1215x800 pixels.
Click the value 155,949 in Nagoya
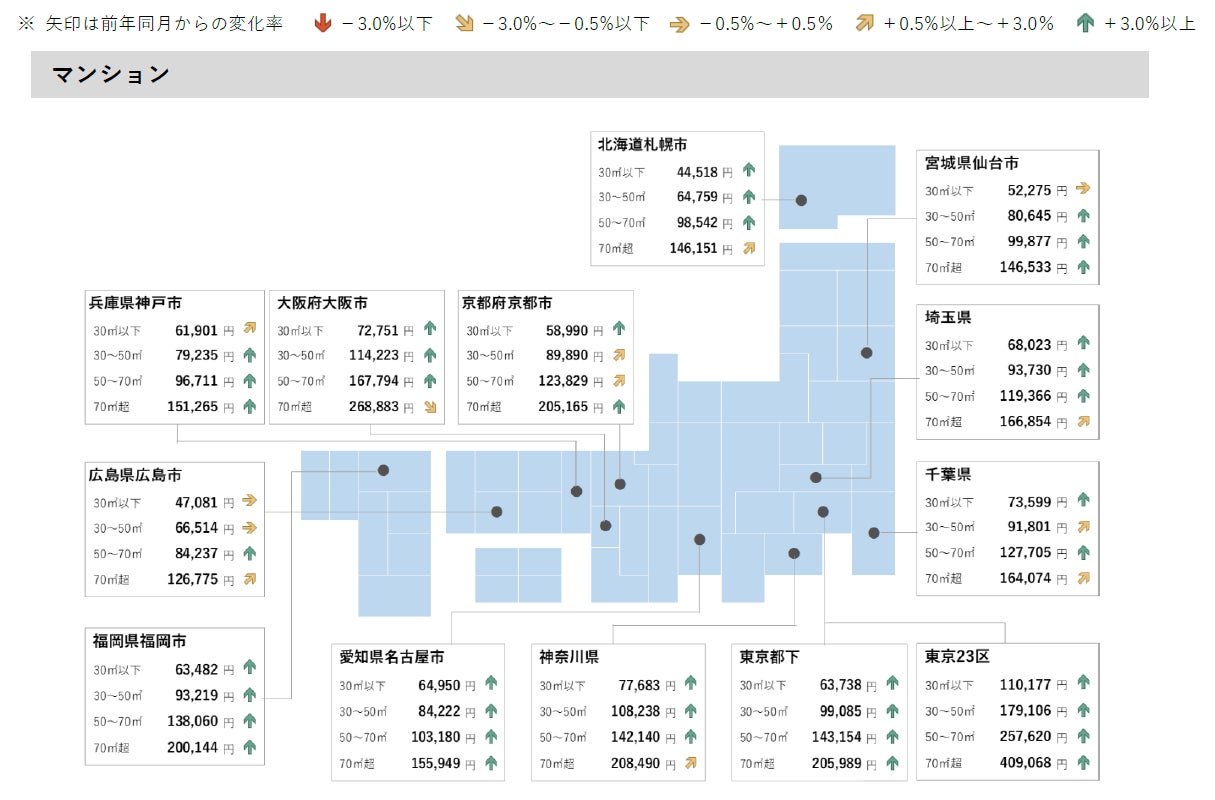coord(437,763)
